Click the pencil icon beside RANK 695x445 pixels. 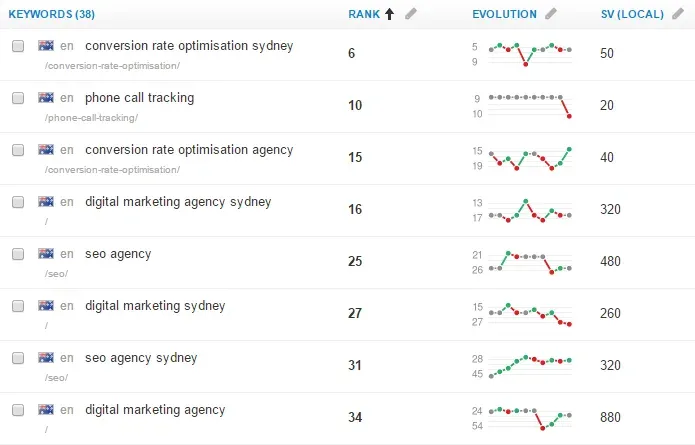click(x=411, y=14)
